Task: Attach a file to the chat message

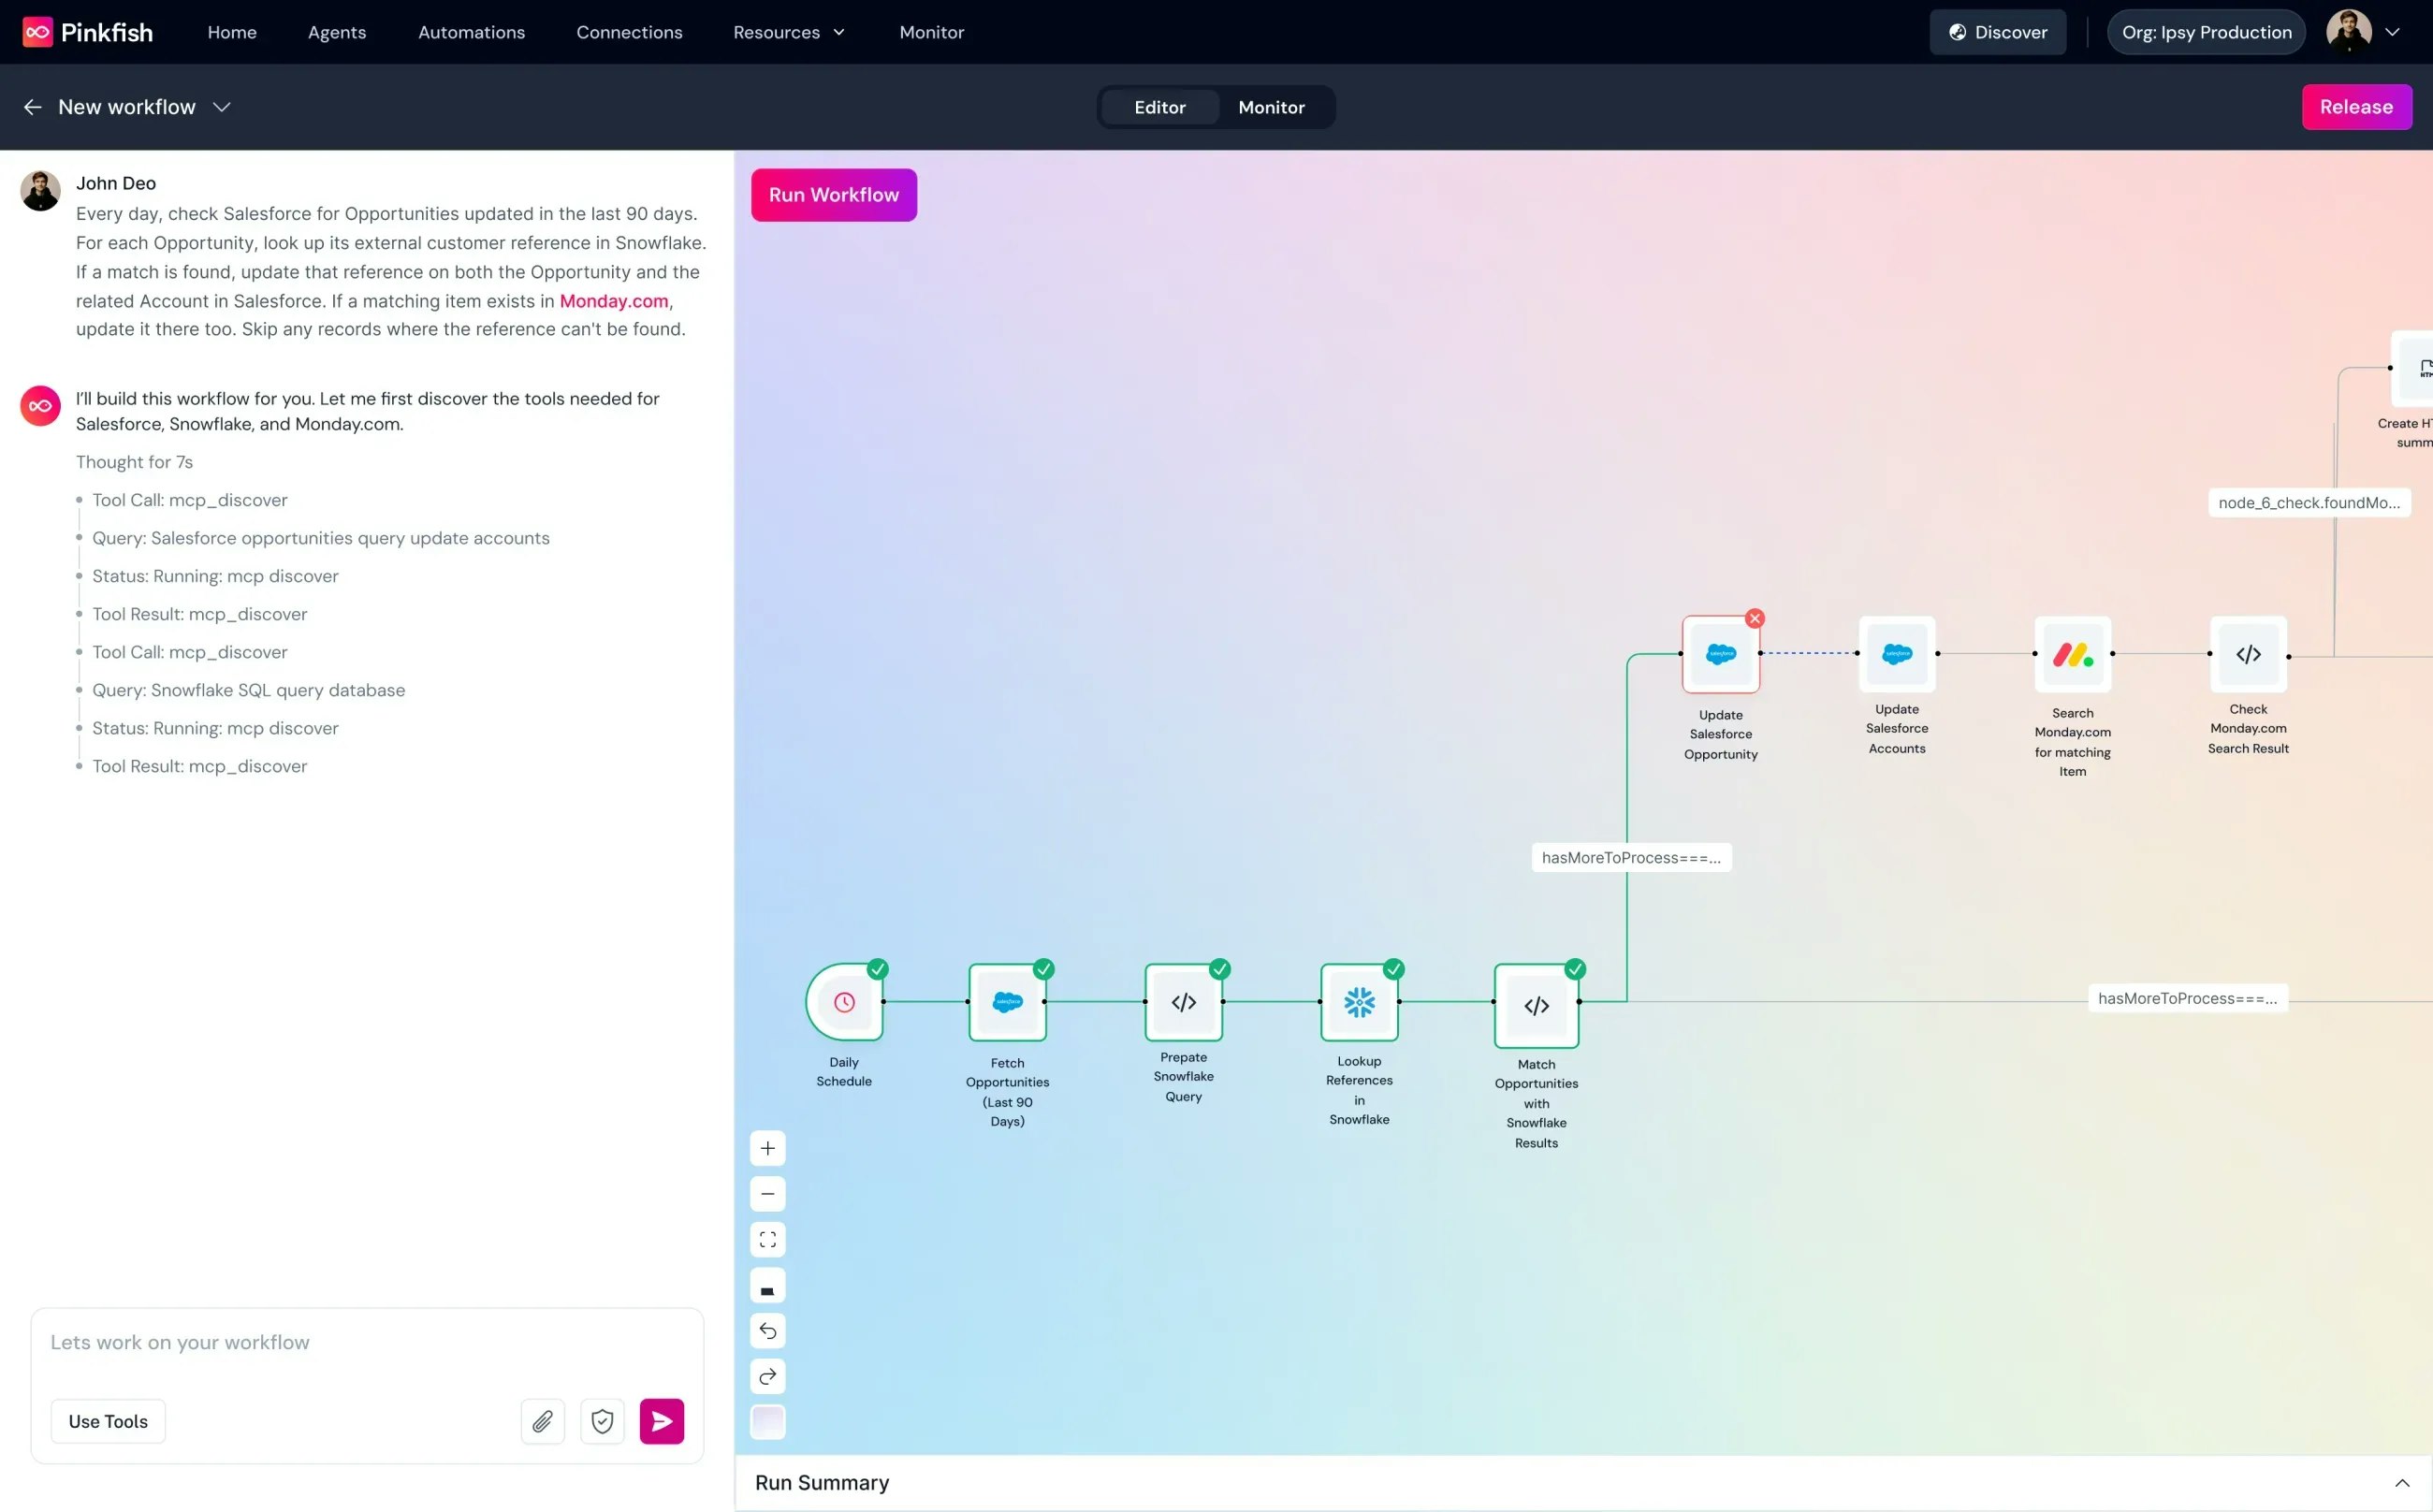Action: coord(542,1420)
